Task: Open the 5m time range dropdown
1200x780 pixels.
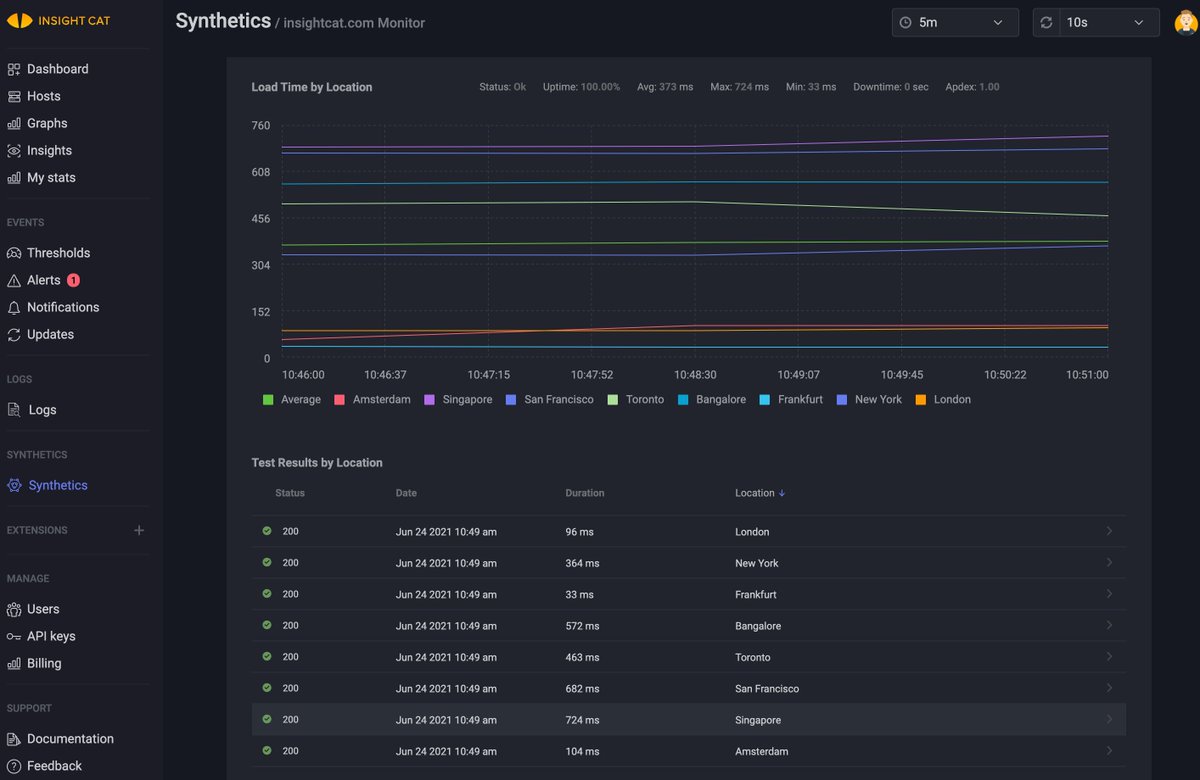Action: tap(955, 22)
